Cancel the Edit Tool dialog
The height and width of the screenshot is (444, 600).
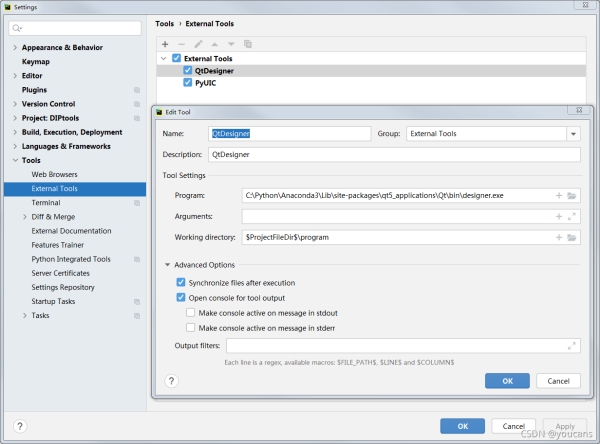tap(558, 381)
